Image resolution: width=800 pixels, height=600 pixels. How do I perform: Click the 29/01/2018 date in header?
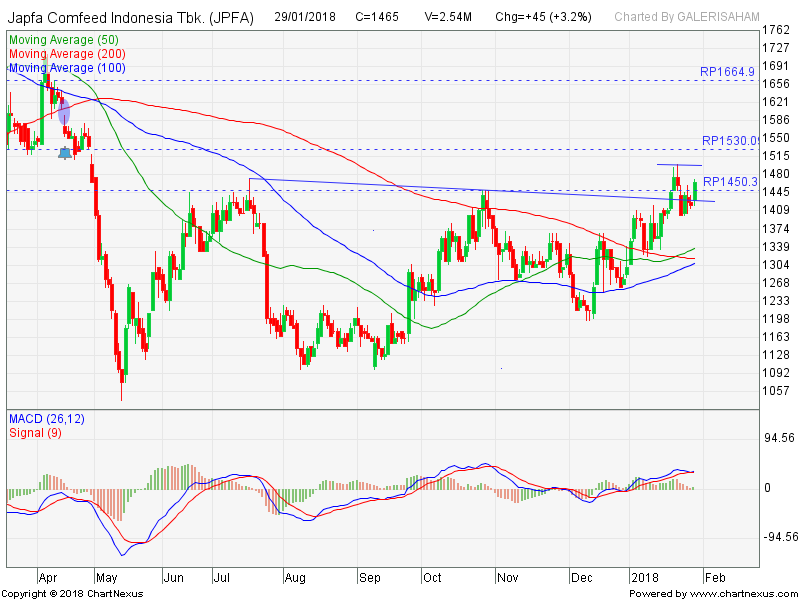(x=307, y=17)
